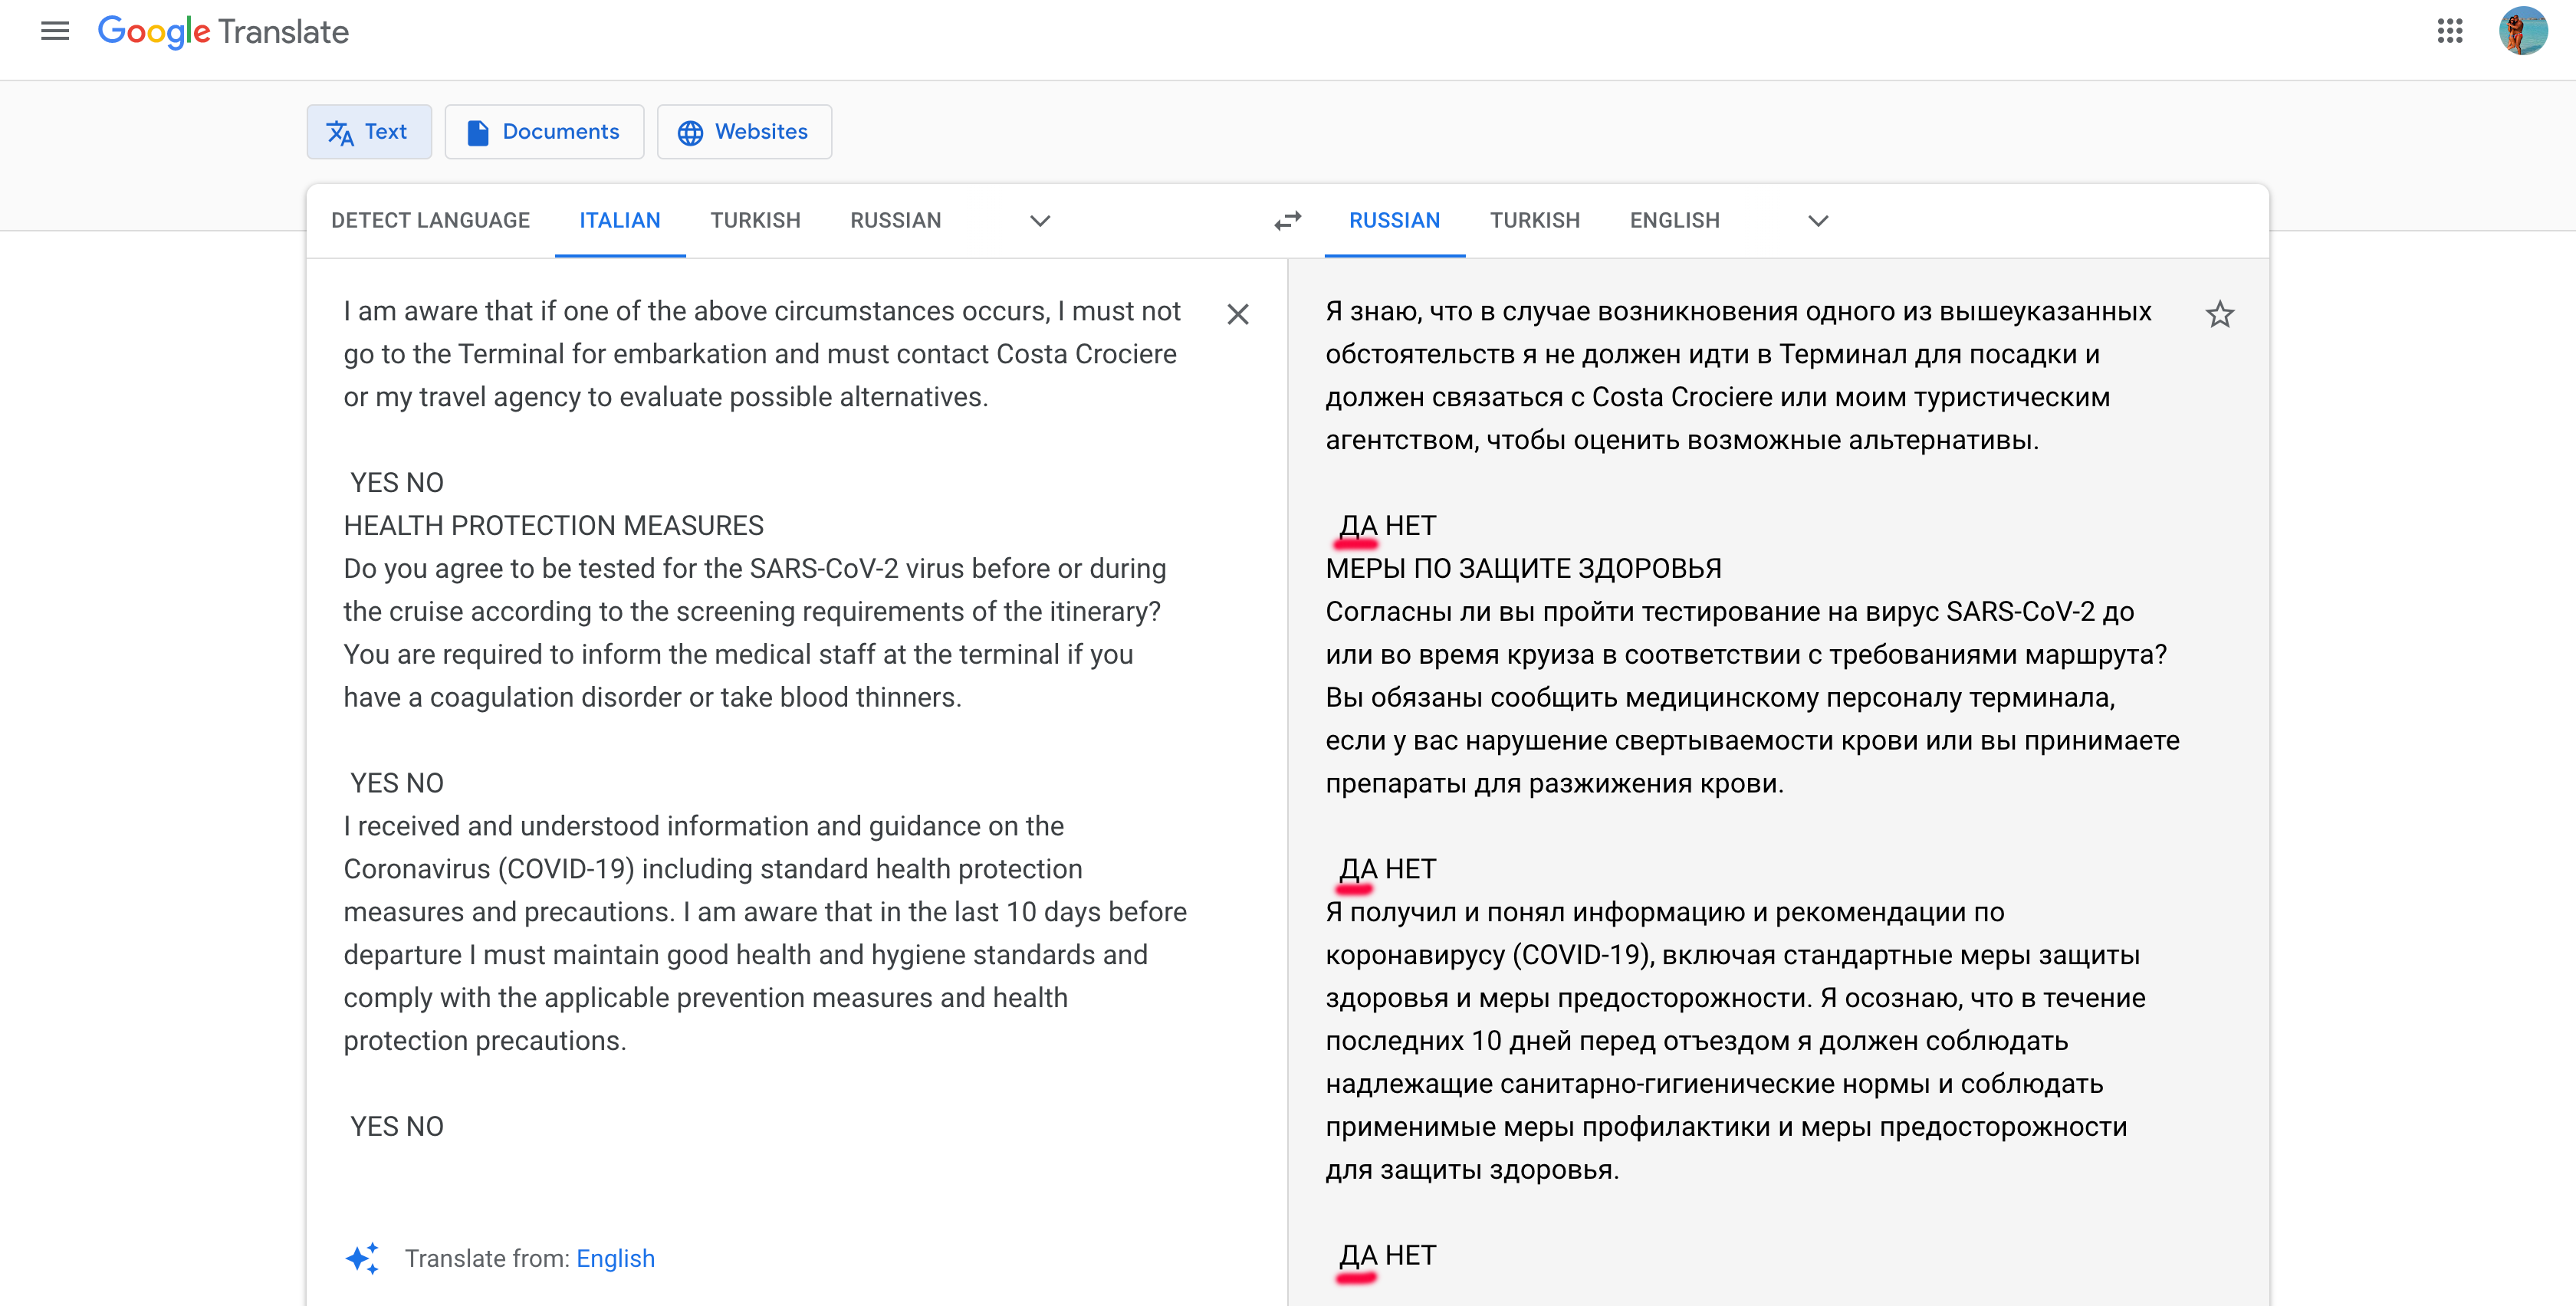Screen dimensions: 2576x1306
Task: Click the first 'ДА НЕТ' translated line
Action: click(x=1388, y=525)
